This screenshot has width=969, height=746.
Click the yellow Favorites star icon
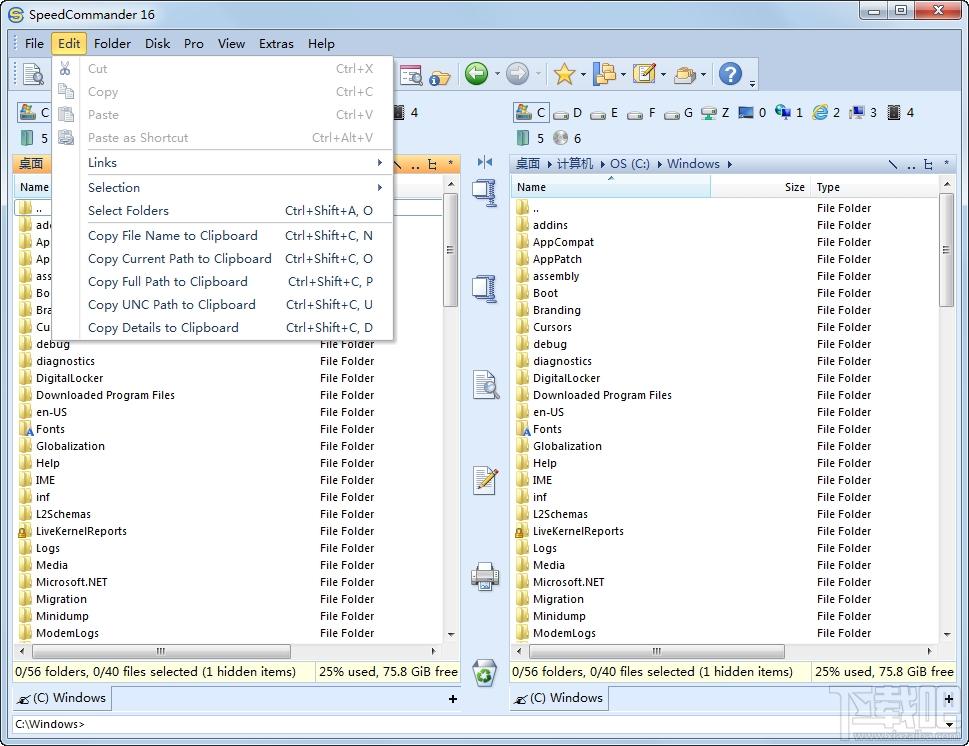564,74
